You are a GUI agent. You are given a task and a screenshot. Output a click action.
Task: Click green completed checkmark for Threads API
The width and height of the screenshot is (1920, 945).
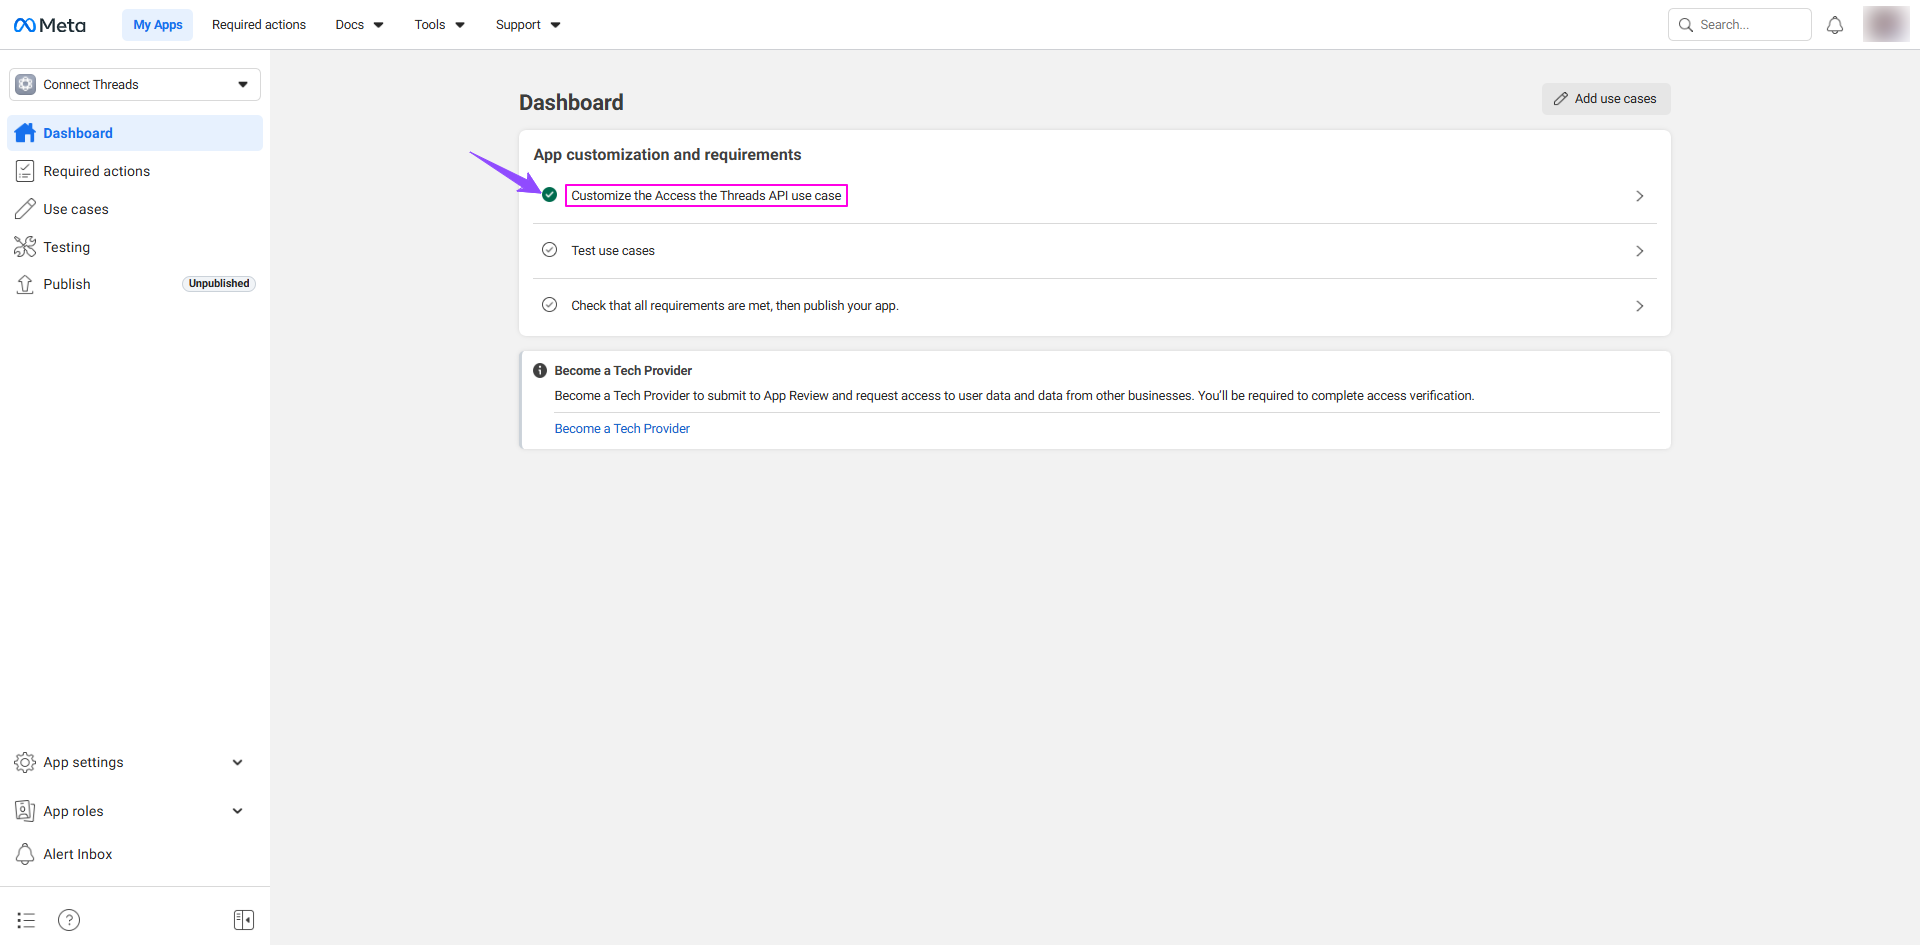[549, 195]
